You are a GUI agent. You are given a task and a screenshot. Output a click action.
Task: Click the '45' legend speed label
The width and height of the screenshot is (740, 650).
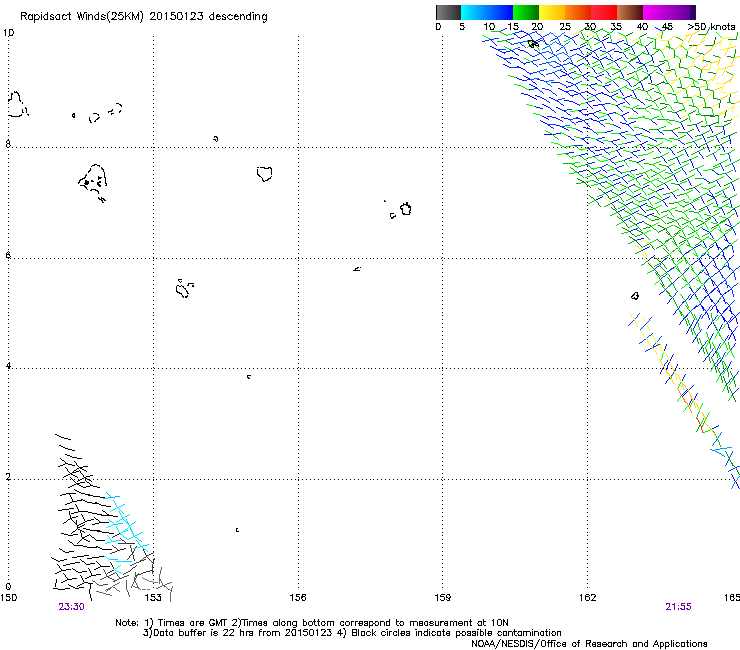pyautogui.click(x=667, y=27)
